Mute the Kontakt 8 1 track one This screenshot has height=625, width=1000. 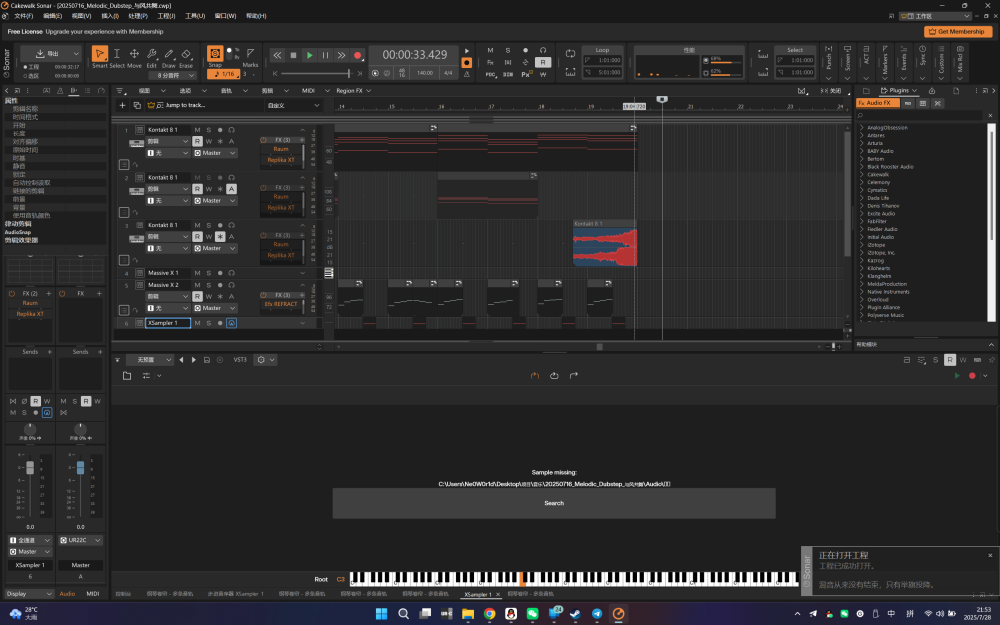point(197,130)
